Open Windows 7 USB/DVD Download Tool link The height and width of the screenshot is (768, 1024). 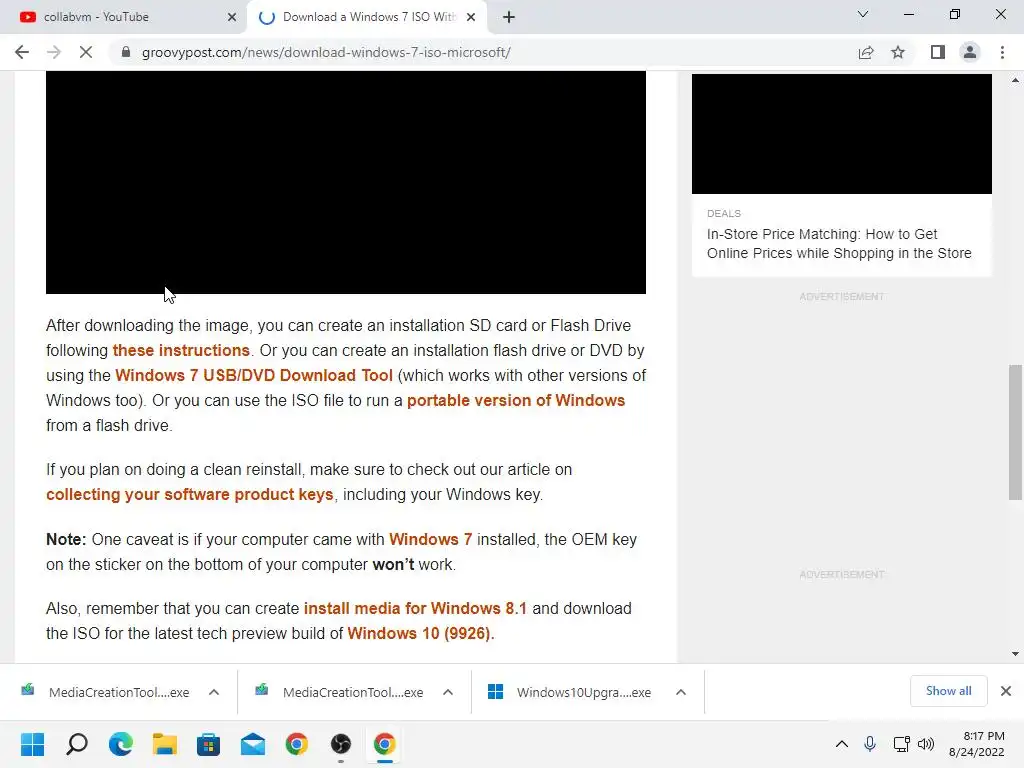tap(254, 376)
